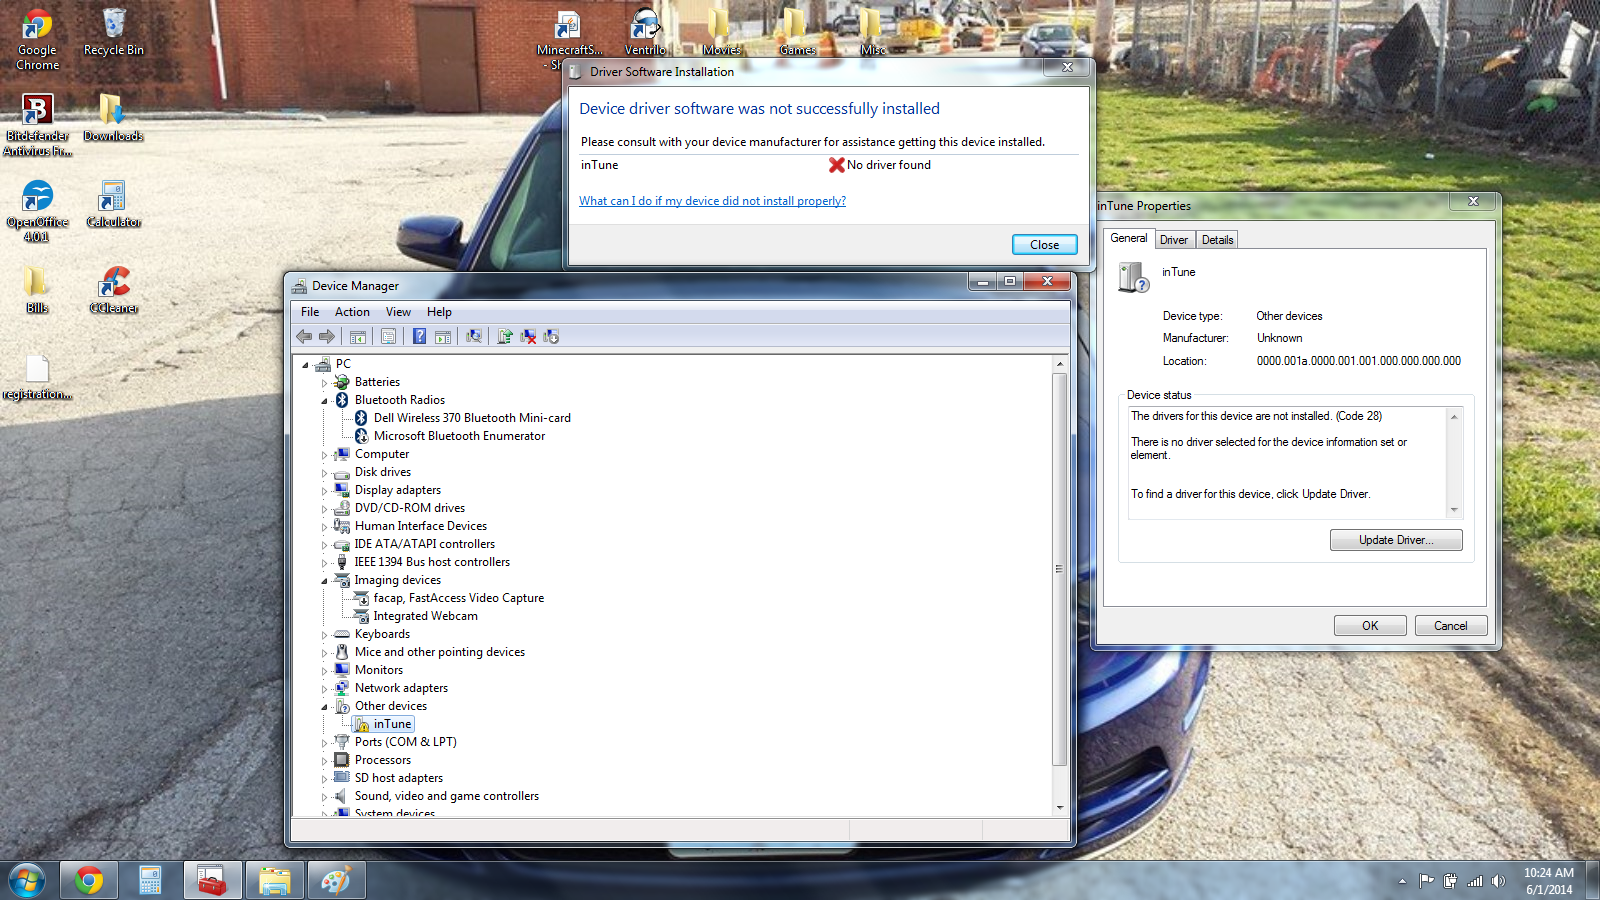The image size is (1600, 900).
Task: Click the red toolbox taskbar icon
Action: [x=212, y=880]
